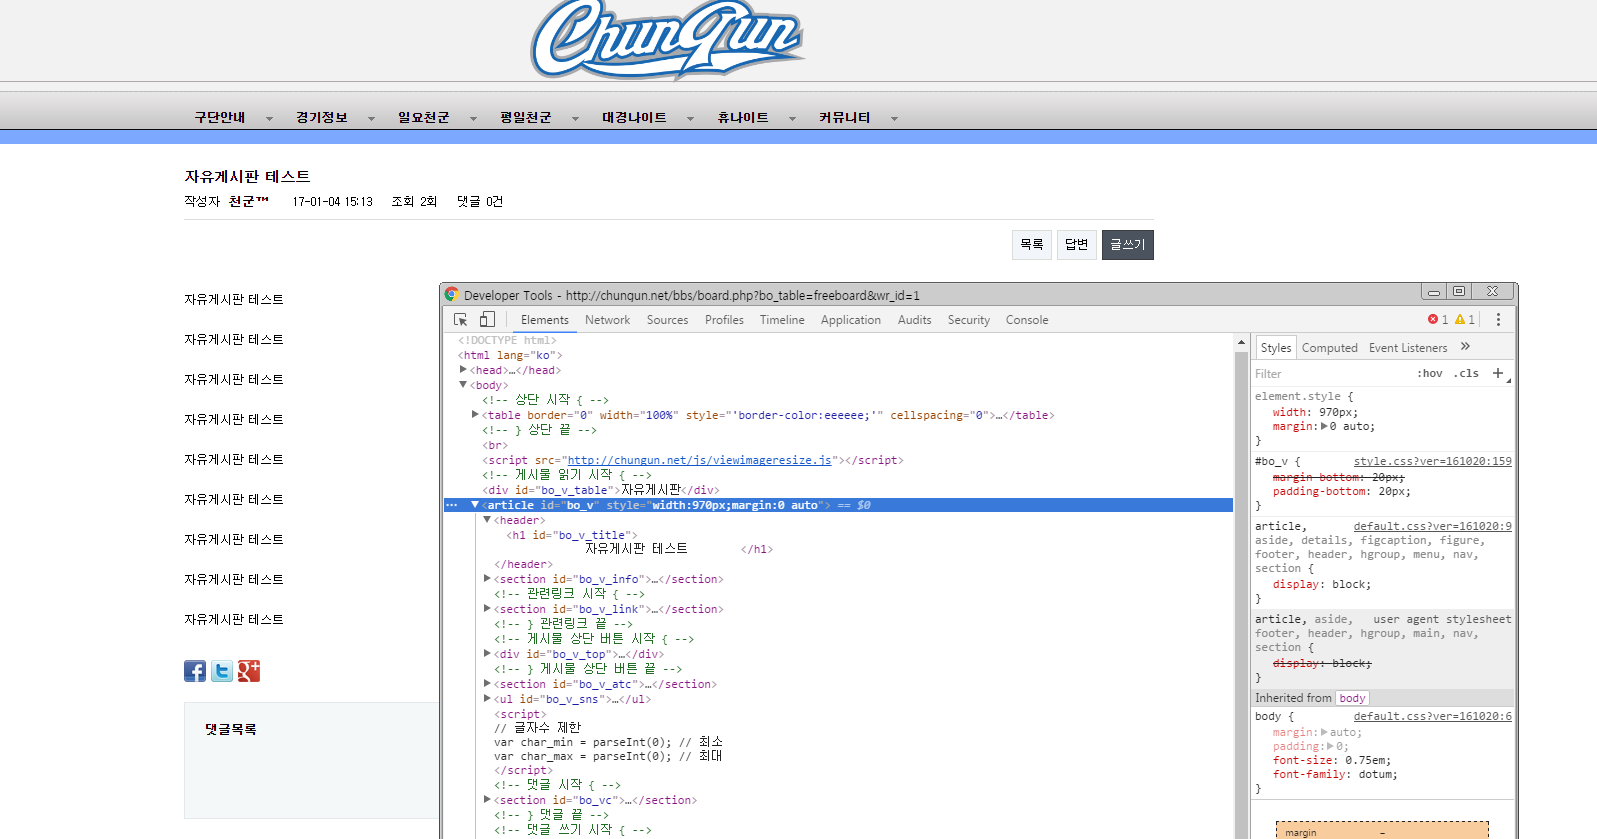This screenshot has width=1597, height=839.
Task: Expand the ul bo_v_sns node
Action: [x=487, y=699]
